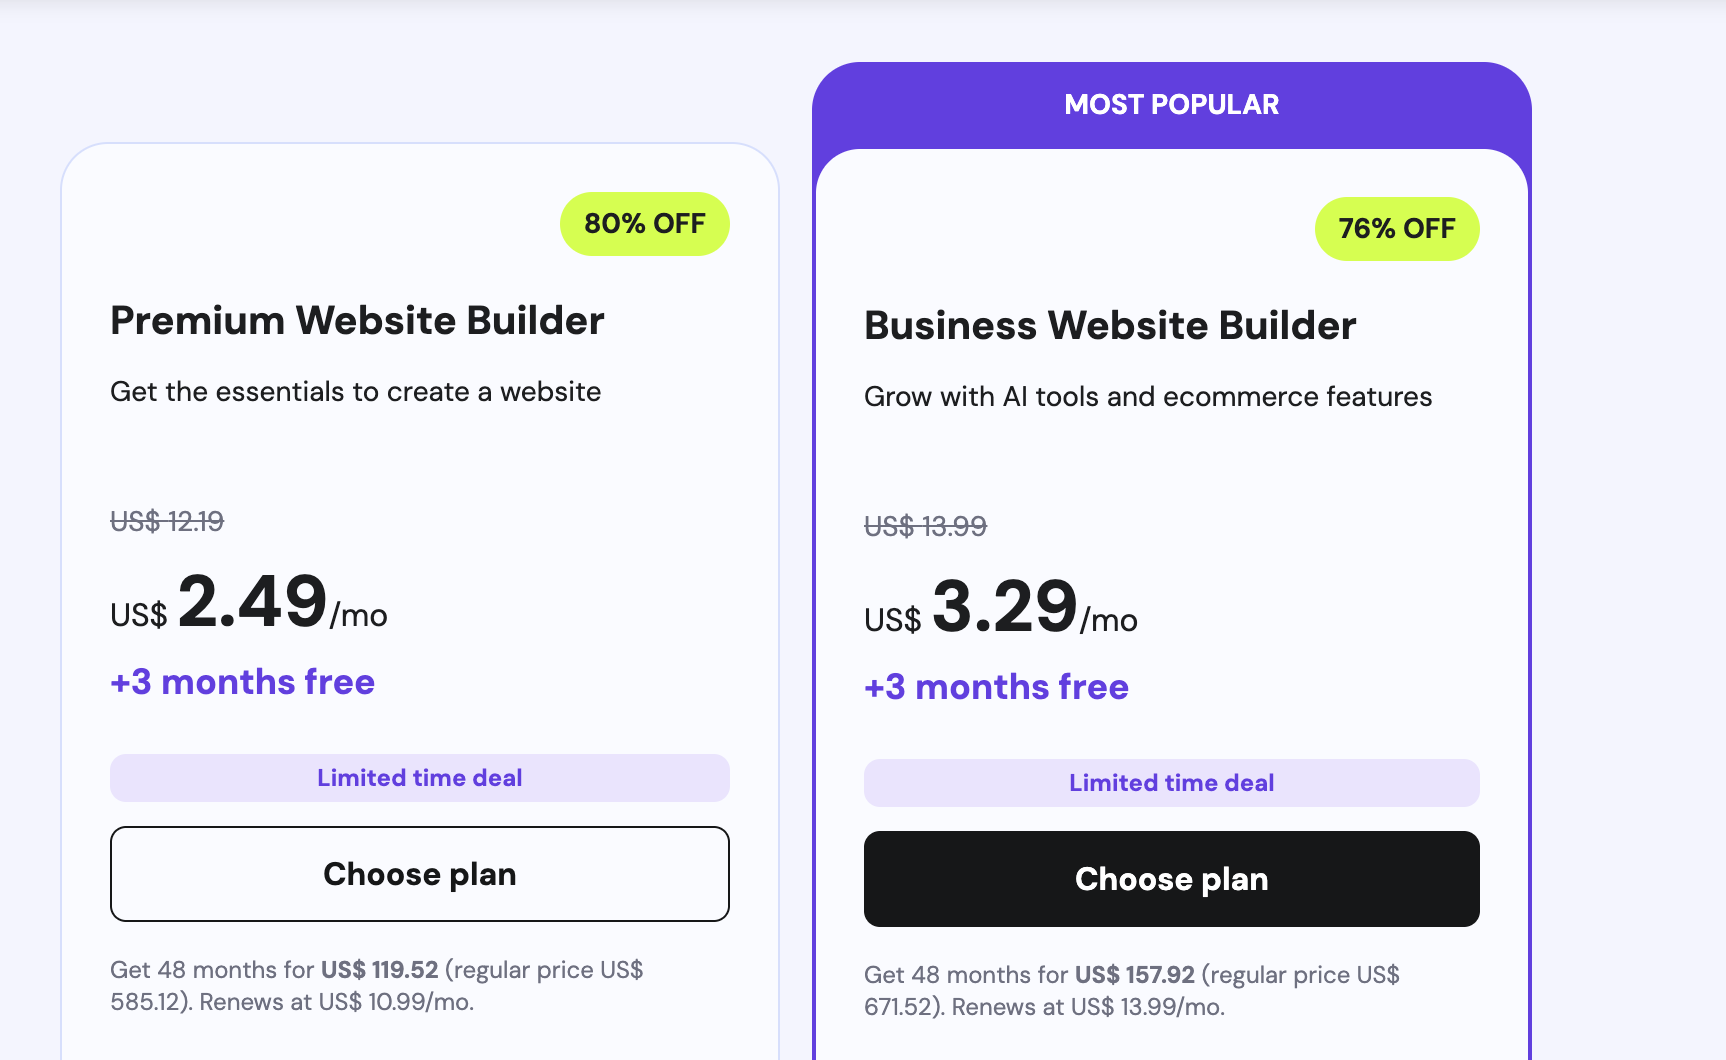The width and height of the screenshot is (1726, 1060).
Task: Click the Premium plan description text
Action: [x=354, y=391]
